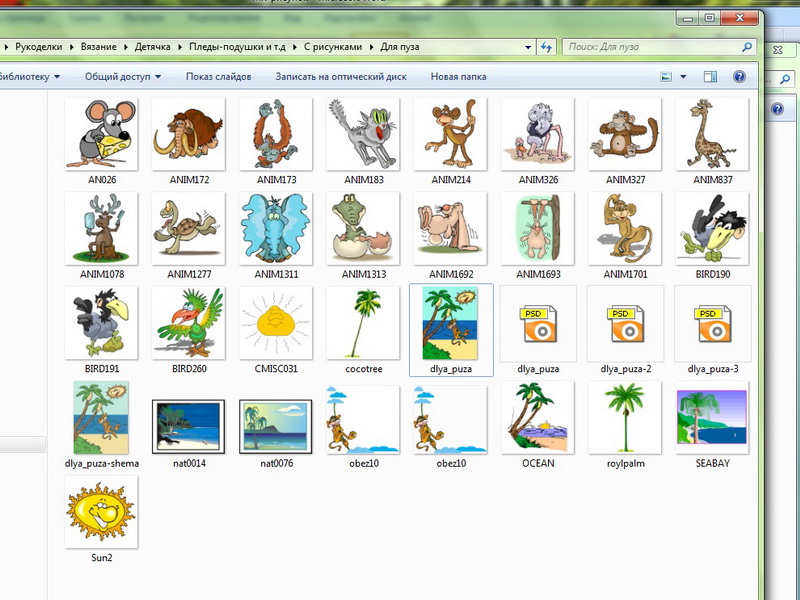Expand the view options dropdown arrow
This screenshot has height=600, width=800.
(683, 77)
